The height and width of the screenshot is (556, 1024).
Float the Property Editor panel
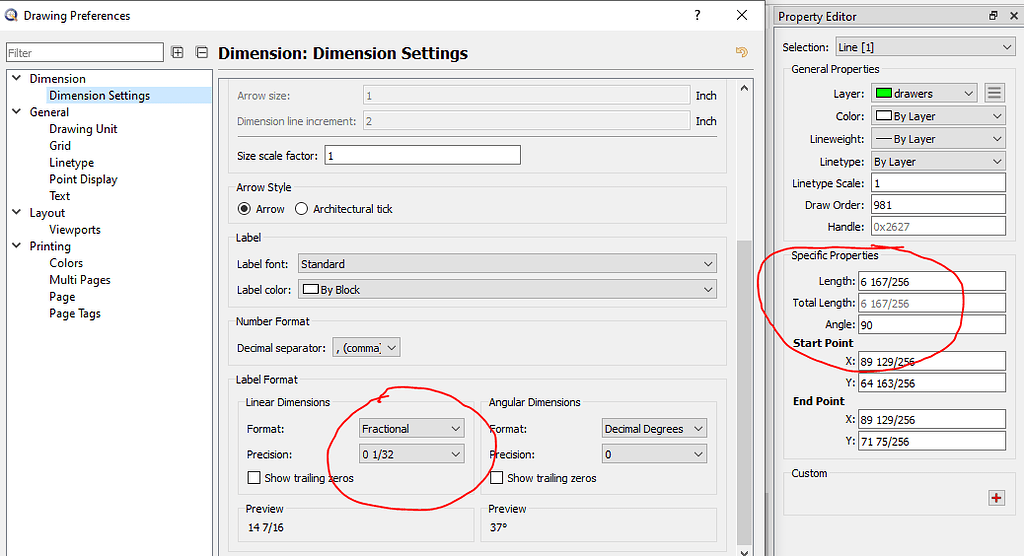tap(993, 16)
